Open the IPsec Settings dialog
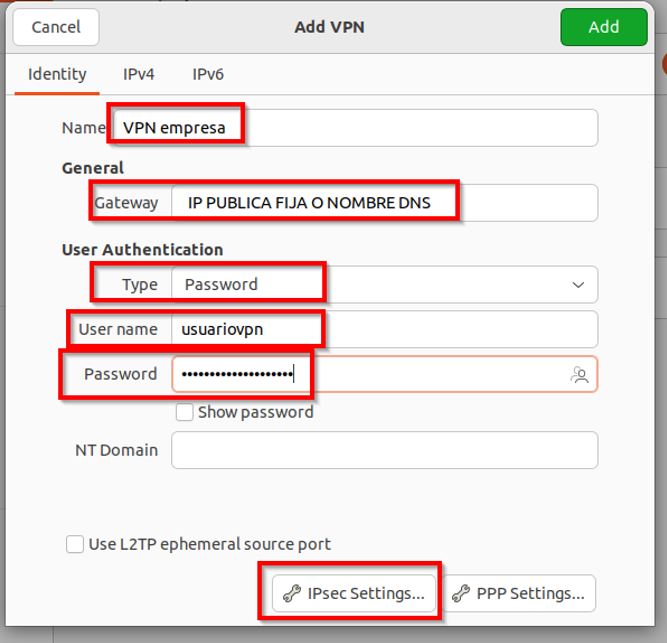The height and width of the screenshot is (643, 667). pyautogui.click(x=354, y=594)
